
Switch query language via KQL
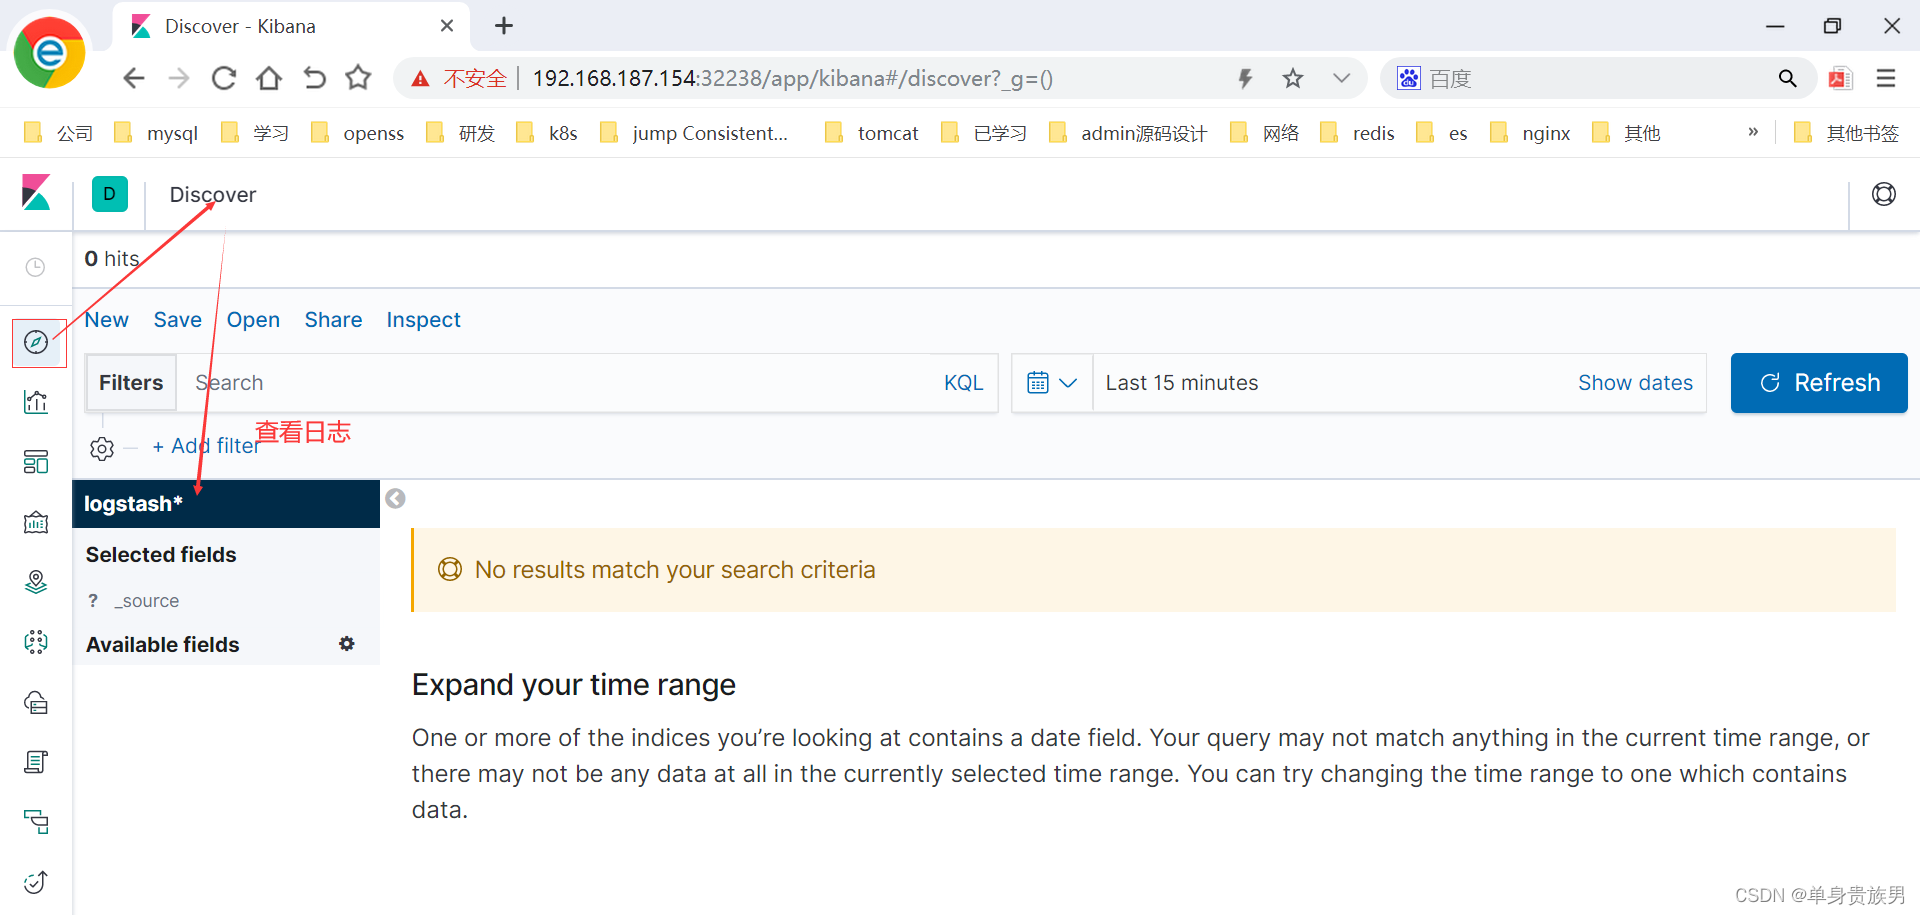(x=964, y=383)
